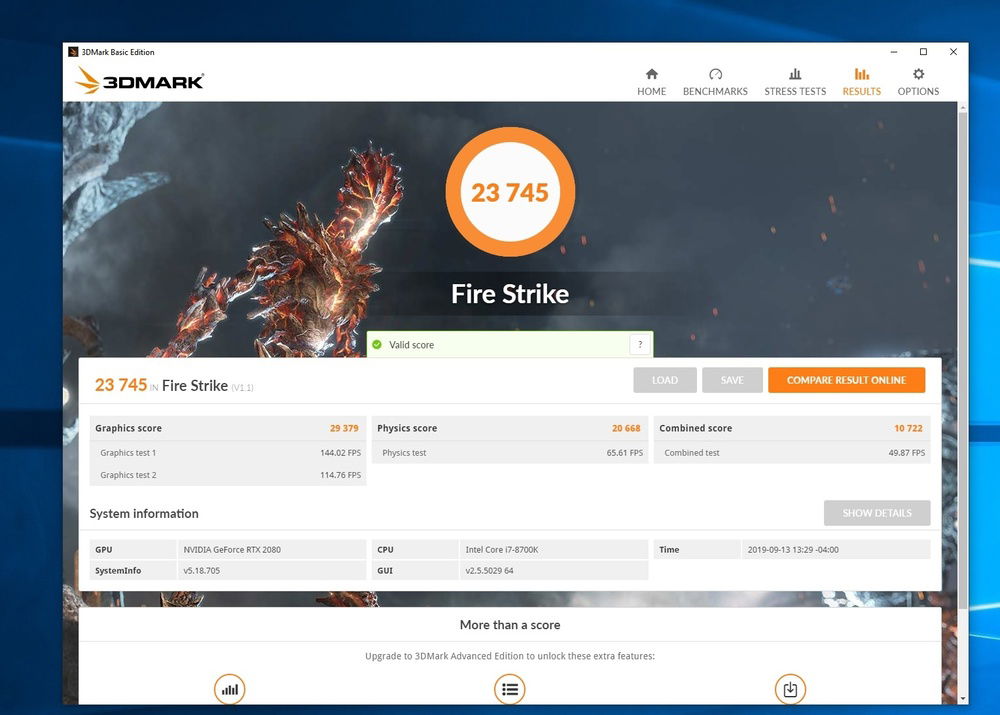This screenshot has width=1000, height=715.
Task: Click the 3DMark logo
Action: click(140, 81)
